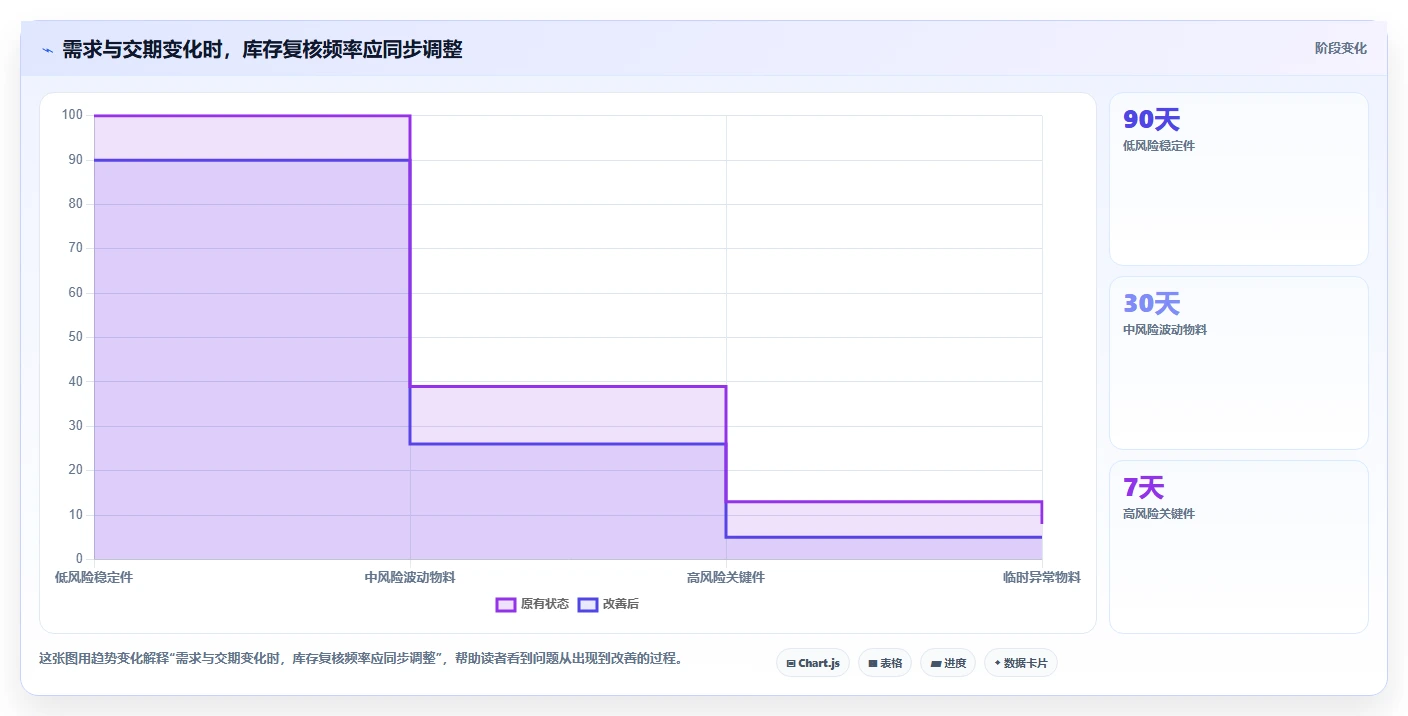Click the y-axis value 50
The height and width of the screenshot is (716, 1408).
click(x=75, y=337)
